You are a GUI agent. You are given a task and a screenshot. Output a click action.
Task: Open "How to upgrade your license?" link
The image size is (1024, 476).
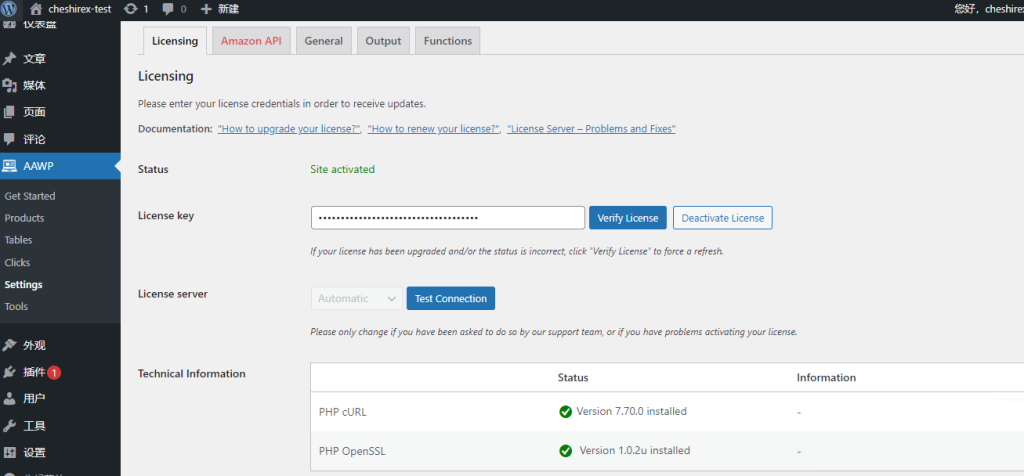click(289, 129)
